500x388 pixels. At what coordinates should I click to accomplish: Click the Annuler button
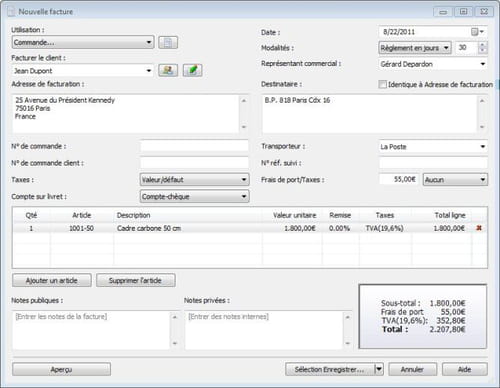point(412,369)
